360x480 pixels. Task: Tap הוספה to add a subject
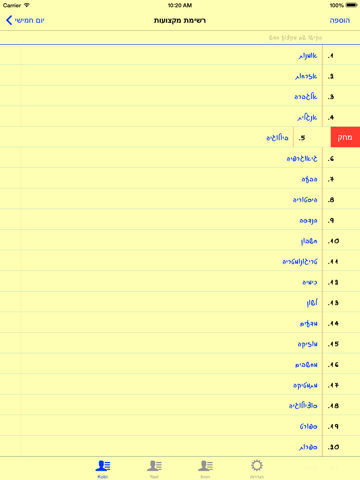click(x=340, y=20)
